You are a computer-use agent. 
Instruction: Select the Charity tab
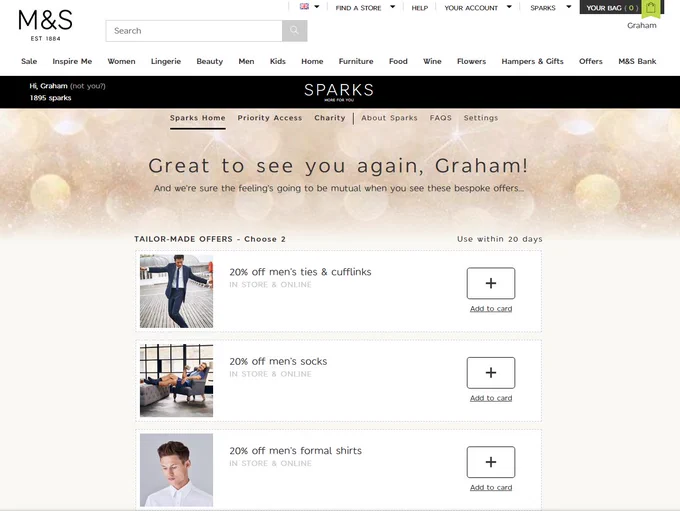(330, 118)
